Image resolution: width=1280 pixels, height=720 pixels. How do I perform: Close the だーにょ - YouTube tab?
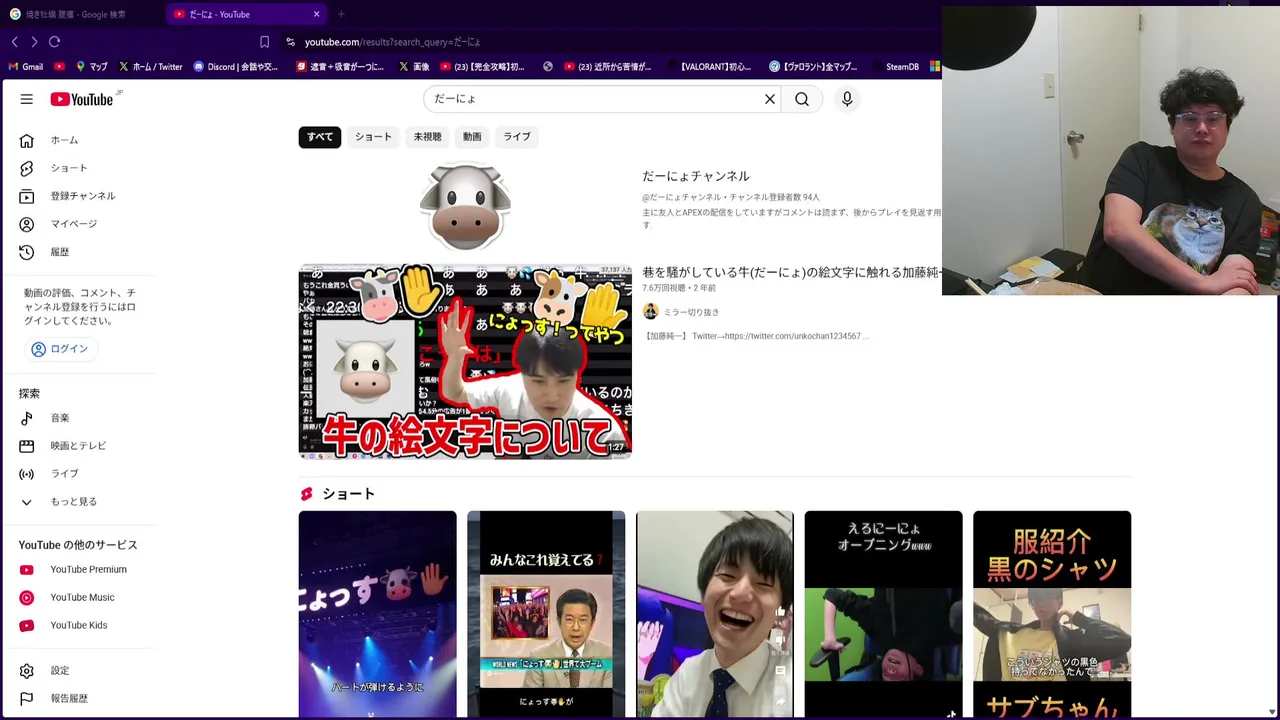(316, 14)
